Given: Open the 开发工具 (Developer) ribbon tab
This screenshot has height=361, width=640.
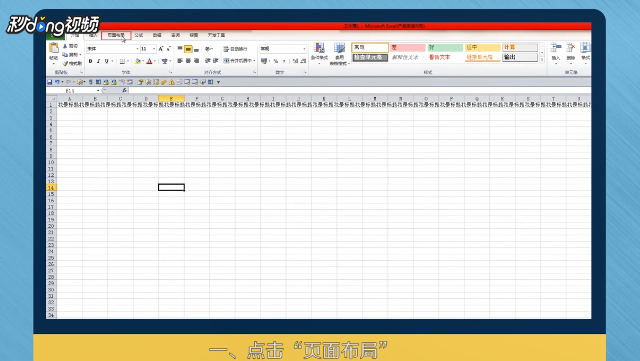Looking at the screenshot, I should tap(216, 35).
